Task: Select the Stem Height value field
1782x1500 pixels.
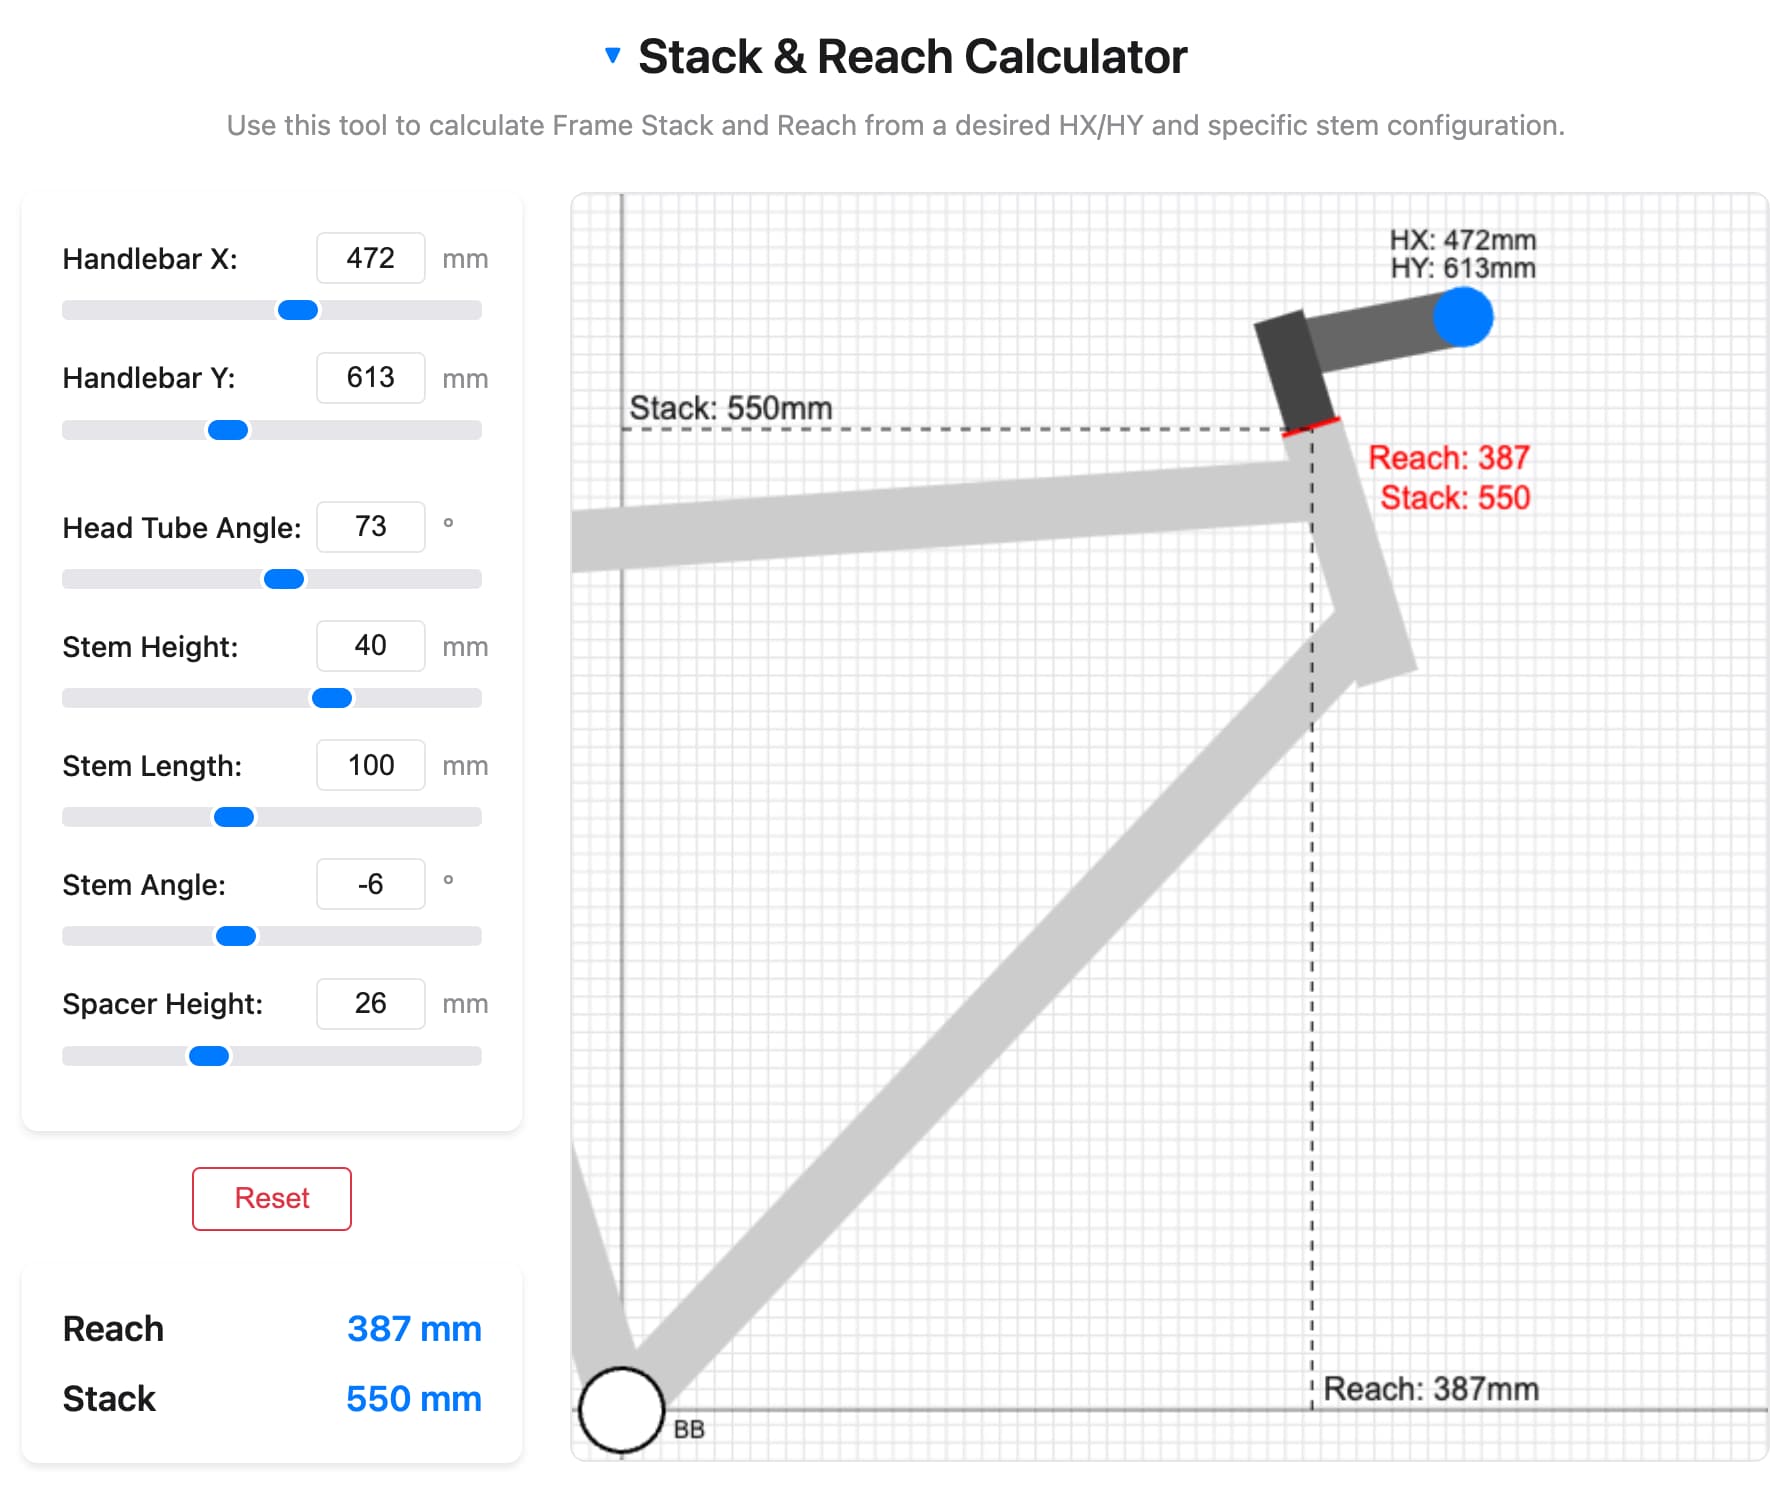Action: point(370,646)
